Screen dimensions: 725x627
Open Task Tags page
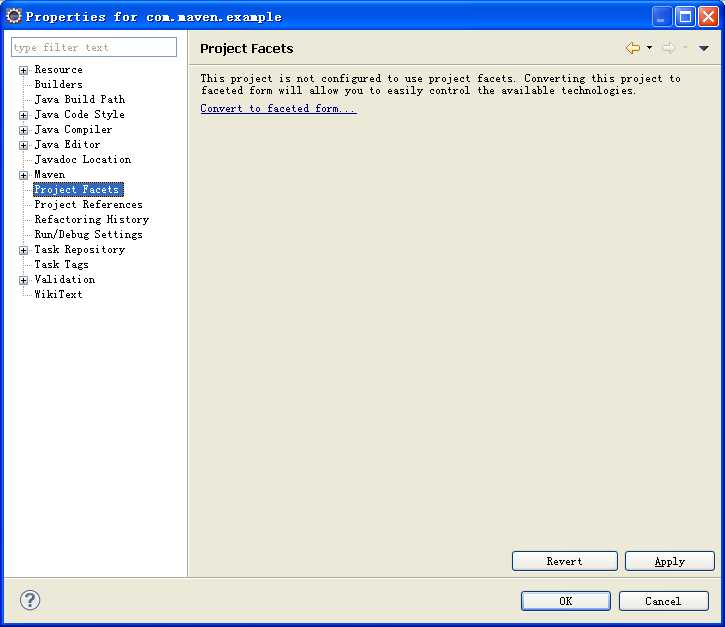61,264
